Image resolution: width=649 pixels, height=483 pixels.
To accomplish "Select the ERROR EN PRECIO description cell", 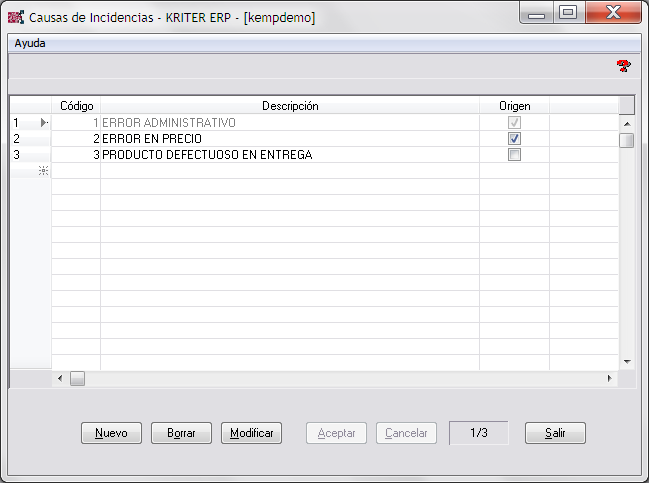I will [290, 139].
